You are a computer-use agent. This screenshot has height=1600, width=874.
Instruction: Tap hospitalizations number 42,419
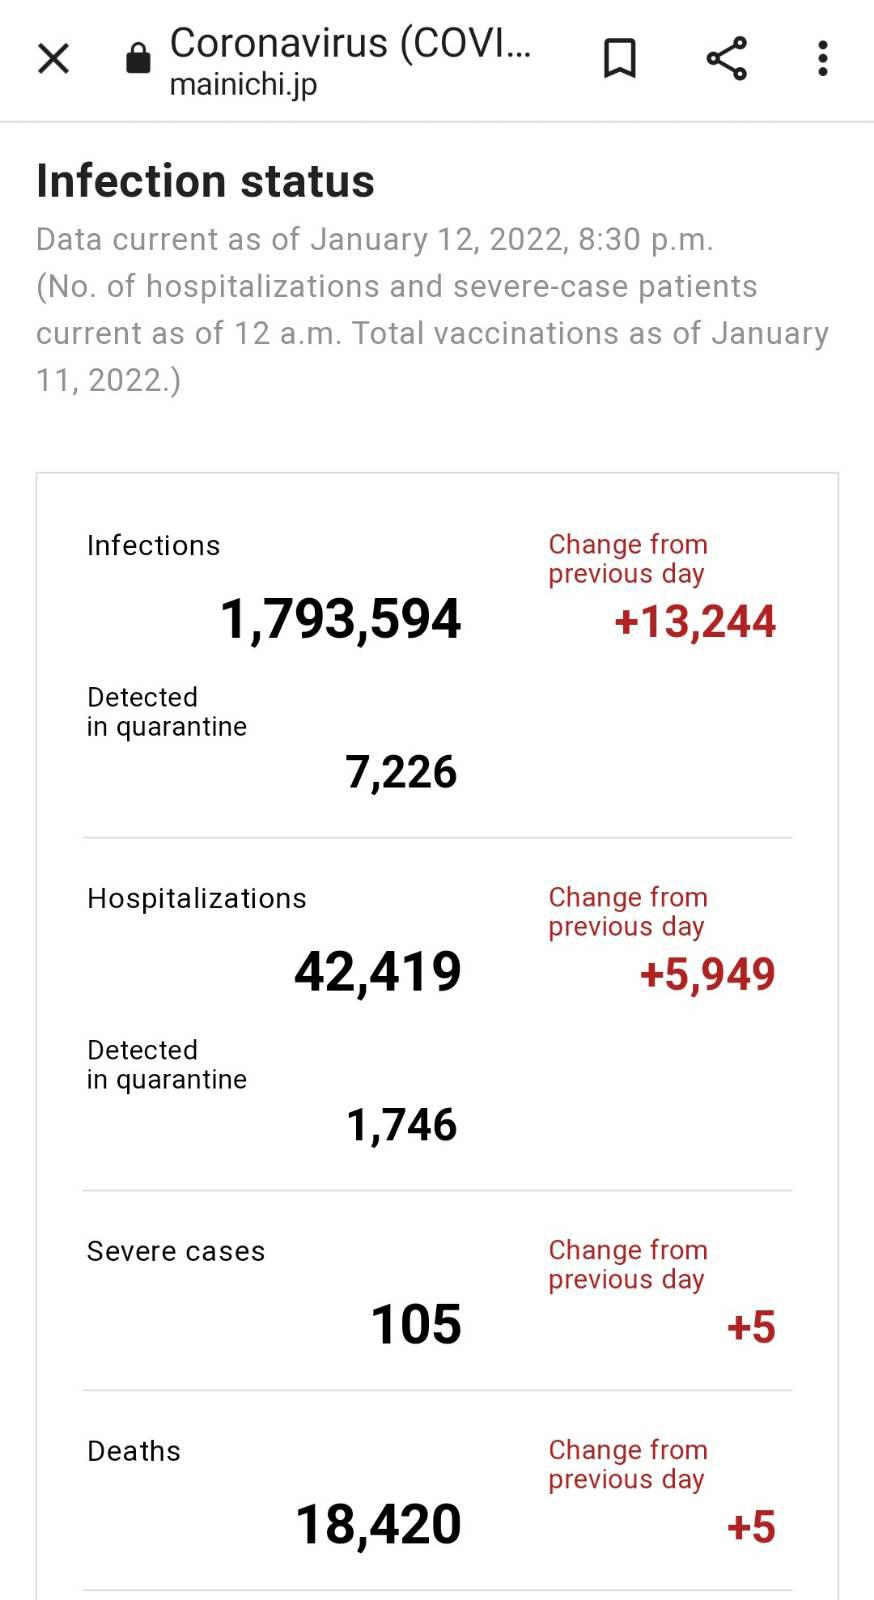click(x=378, y=972)
